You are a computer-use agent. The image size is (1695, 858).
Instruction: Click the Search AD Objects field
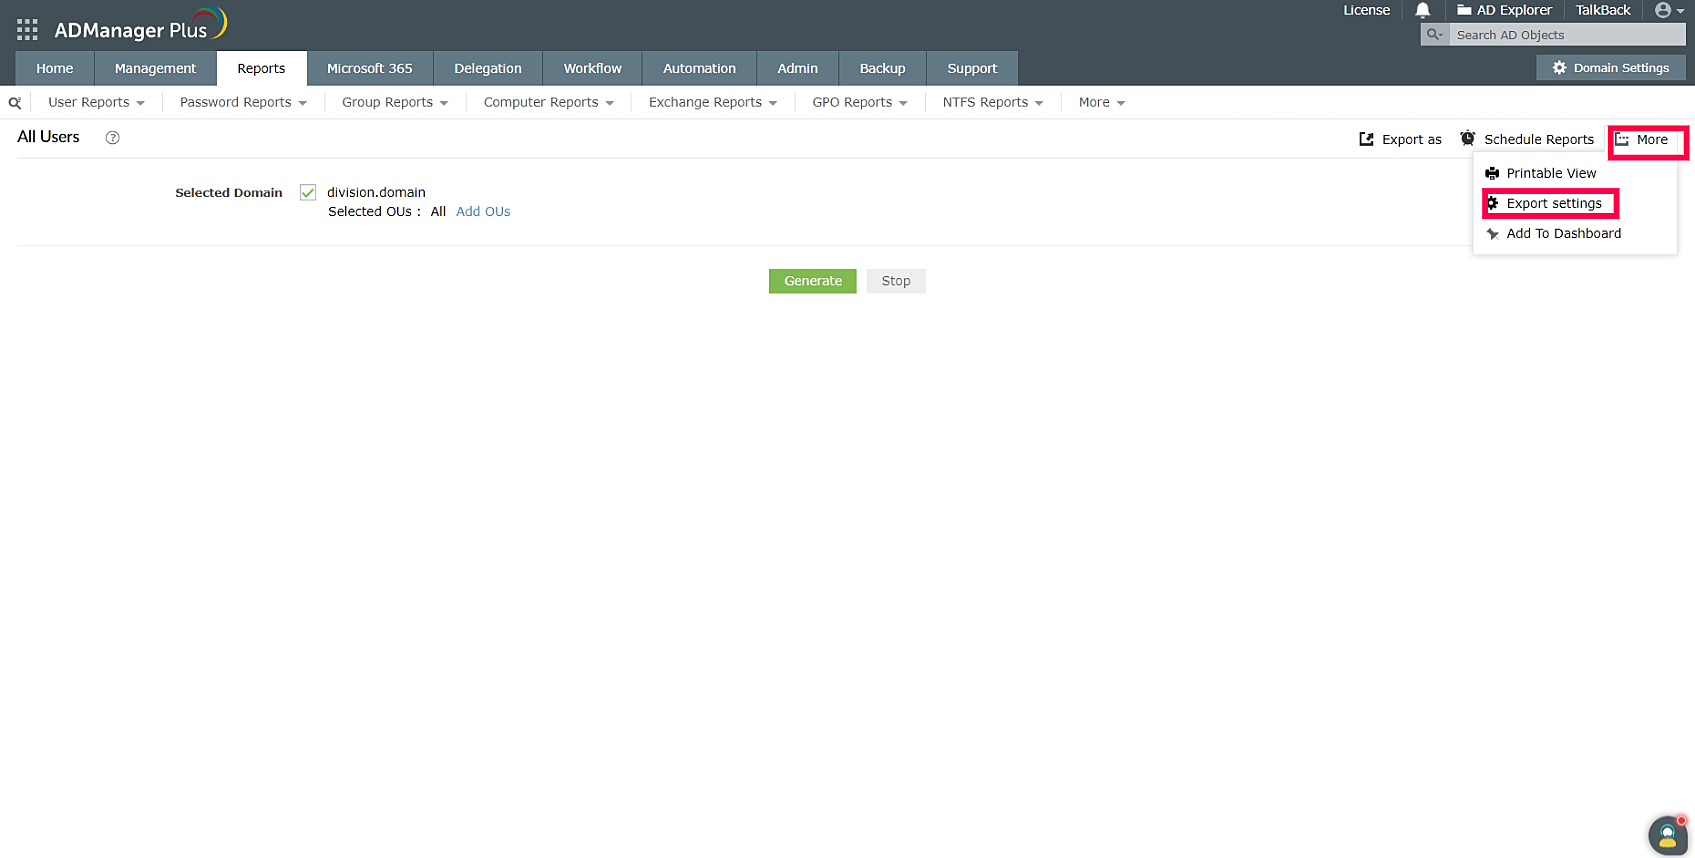[1565, 35]
